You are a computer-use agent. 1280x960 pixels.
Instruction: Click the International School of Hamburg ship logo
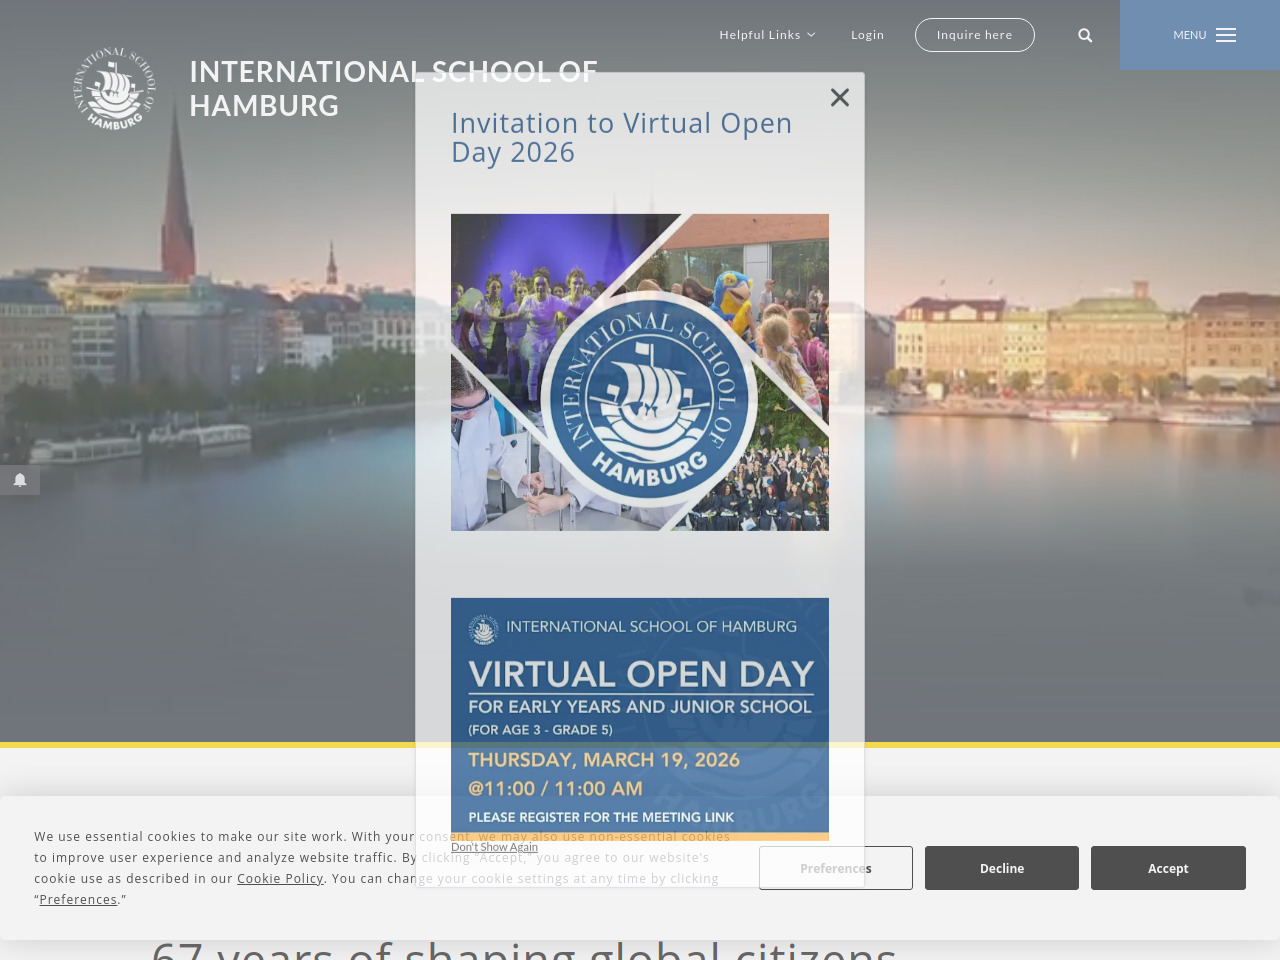pyautogui.click(x=115, y=88)
